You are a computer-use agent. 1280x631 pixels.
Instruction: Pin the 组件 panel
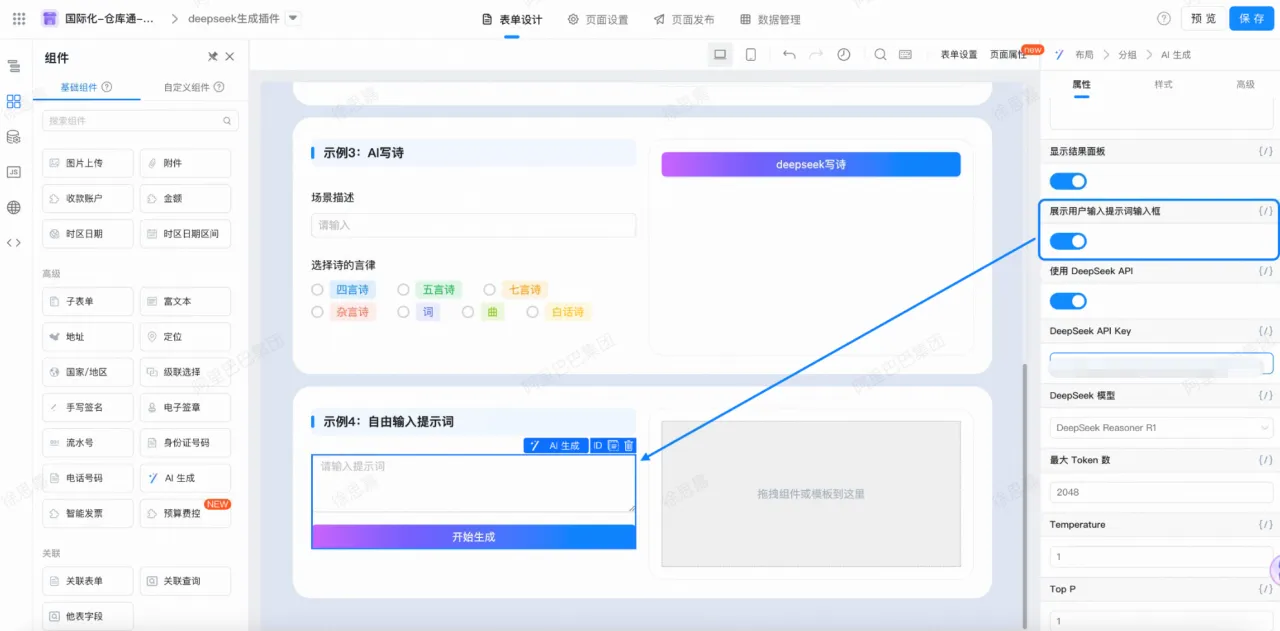(x=213, y=57)
